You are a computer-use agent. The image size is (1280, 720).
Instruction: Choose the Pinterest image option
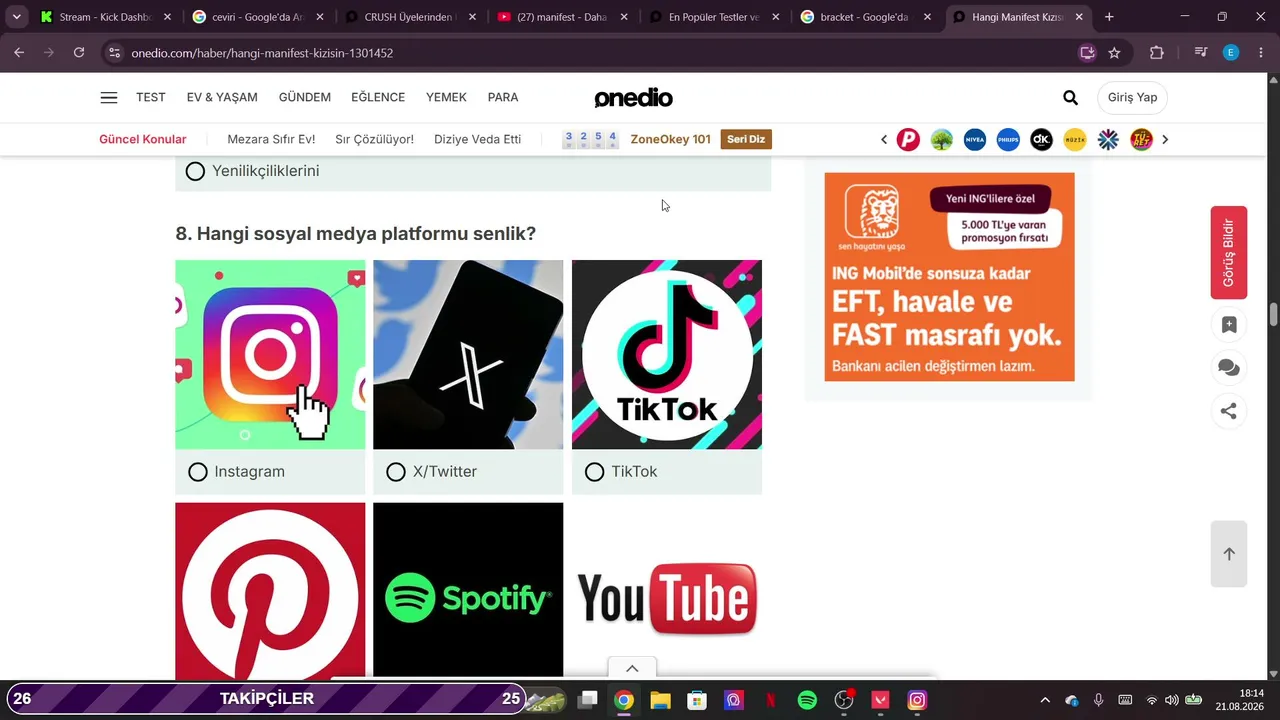(x=270, y=591)
